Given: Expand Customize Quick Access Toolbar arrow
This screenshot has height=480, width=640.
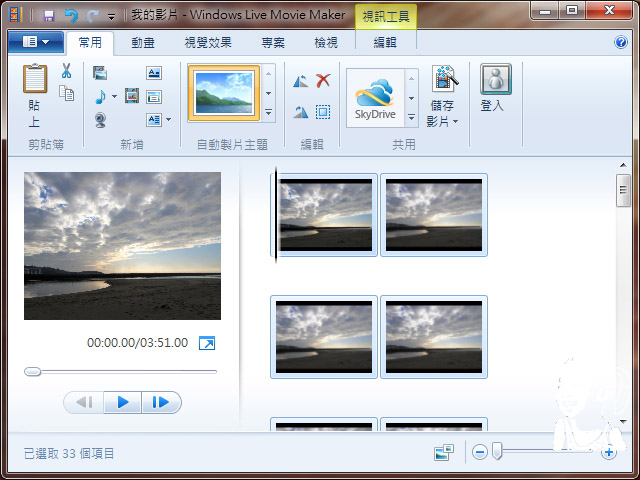Looking at the screenshot, I should (111, 16).
